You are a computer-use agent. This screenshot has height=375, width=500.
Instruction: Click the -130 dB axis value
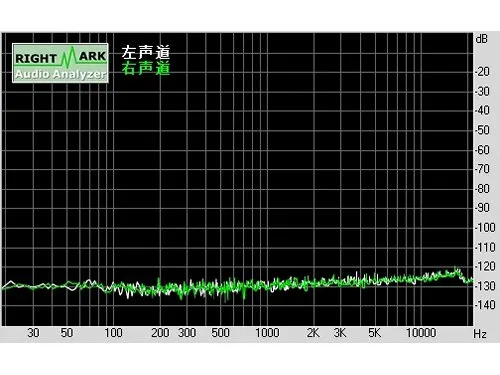485,286
